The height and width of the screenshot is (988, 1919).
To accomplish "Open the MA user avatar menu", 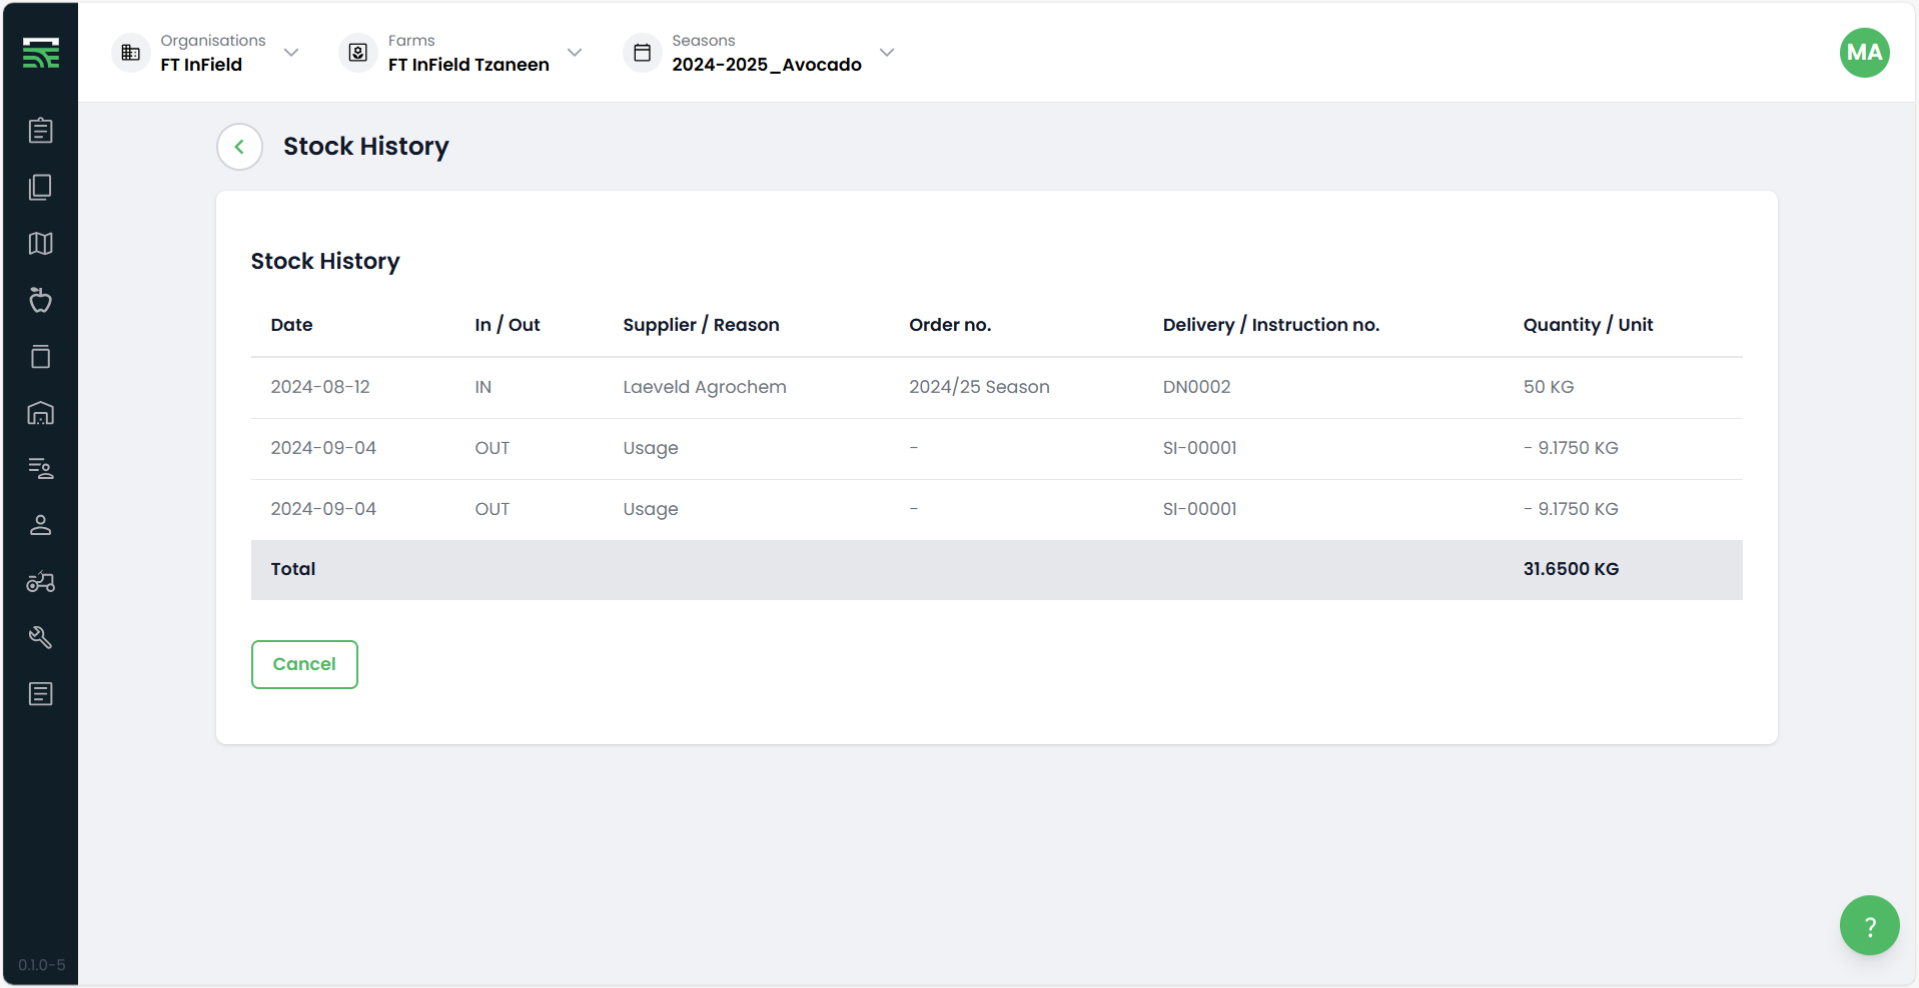I will [x=1864, y=53].
